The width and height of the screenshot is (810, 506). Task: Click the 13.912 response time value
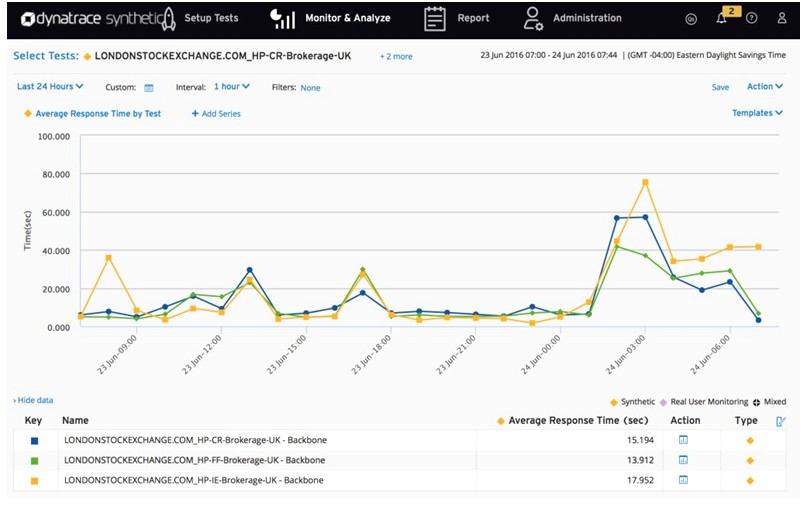pos(640,461)
